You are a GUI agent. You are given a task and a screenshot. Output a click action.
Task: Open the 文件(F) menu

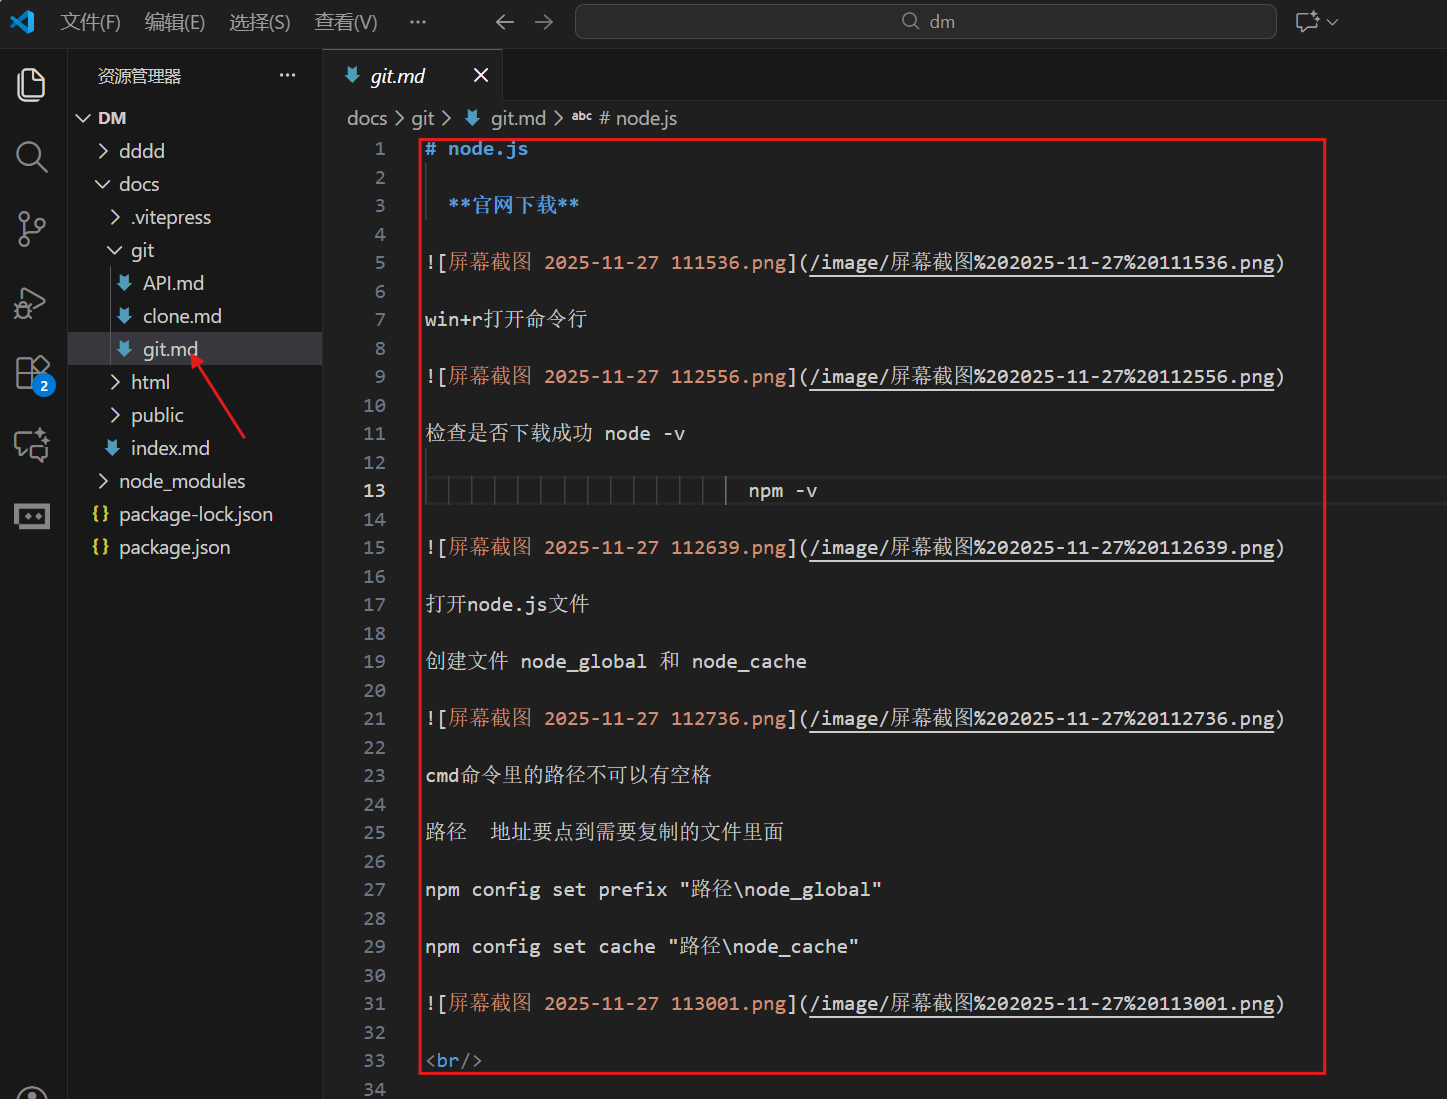pyautogui.click(x=90, y=22)
